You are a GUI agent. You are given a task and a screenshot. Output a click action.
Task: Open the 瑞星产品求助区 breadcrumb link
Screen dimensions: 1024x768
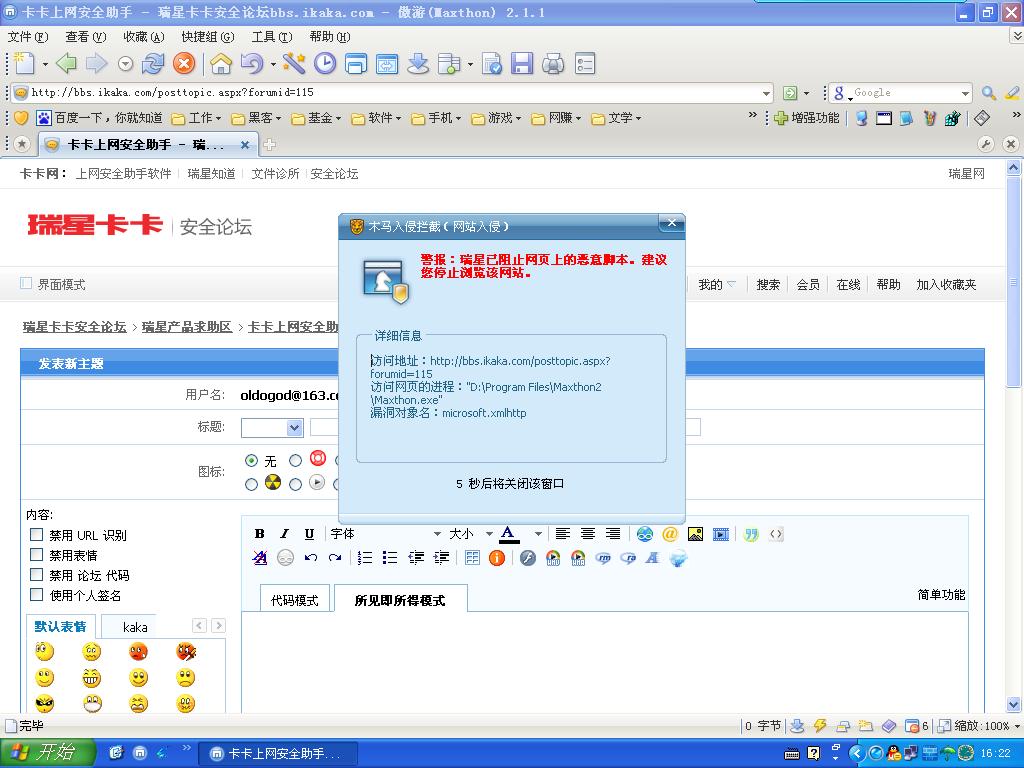187,327
